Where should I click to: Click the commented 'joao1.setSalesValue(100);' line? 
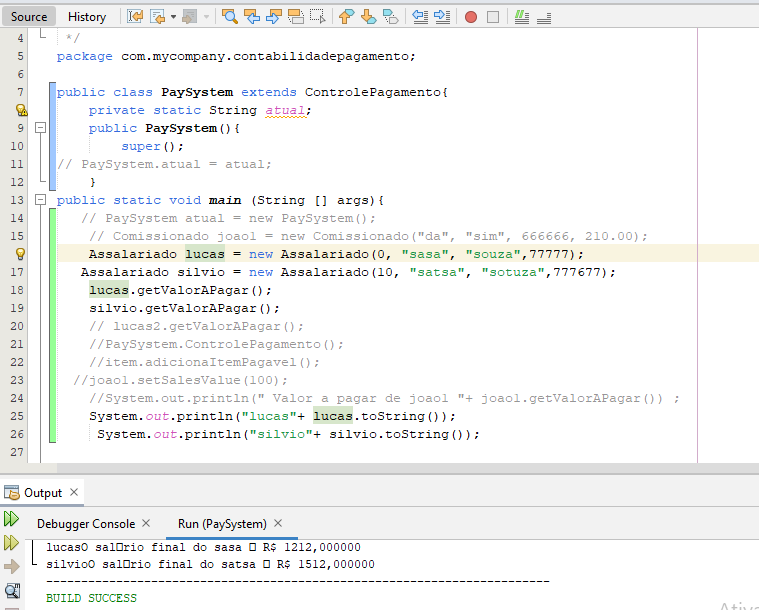click(x=181, y=380)
